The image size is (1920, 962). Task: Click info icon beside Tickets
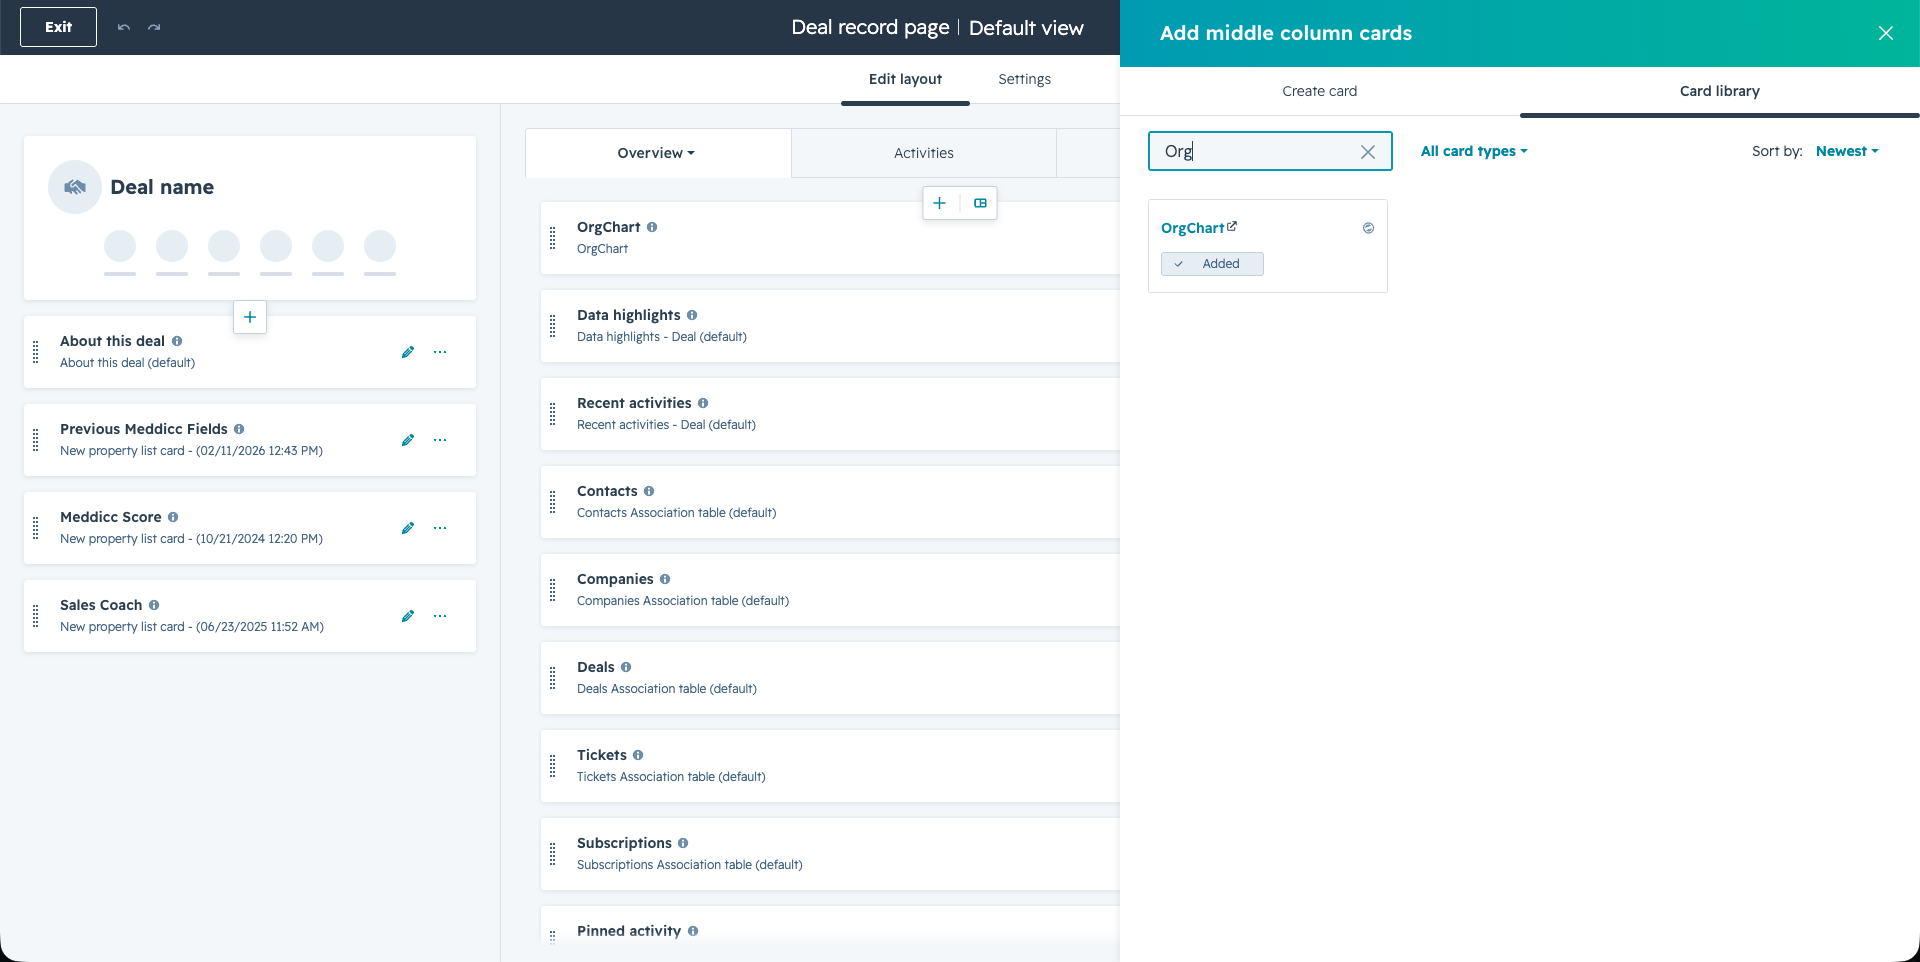click(638, 755)
